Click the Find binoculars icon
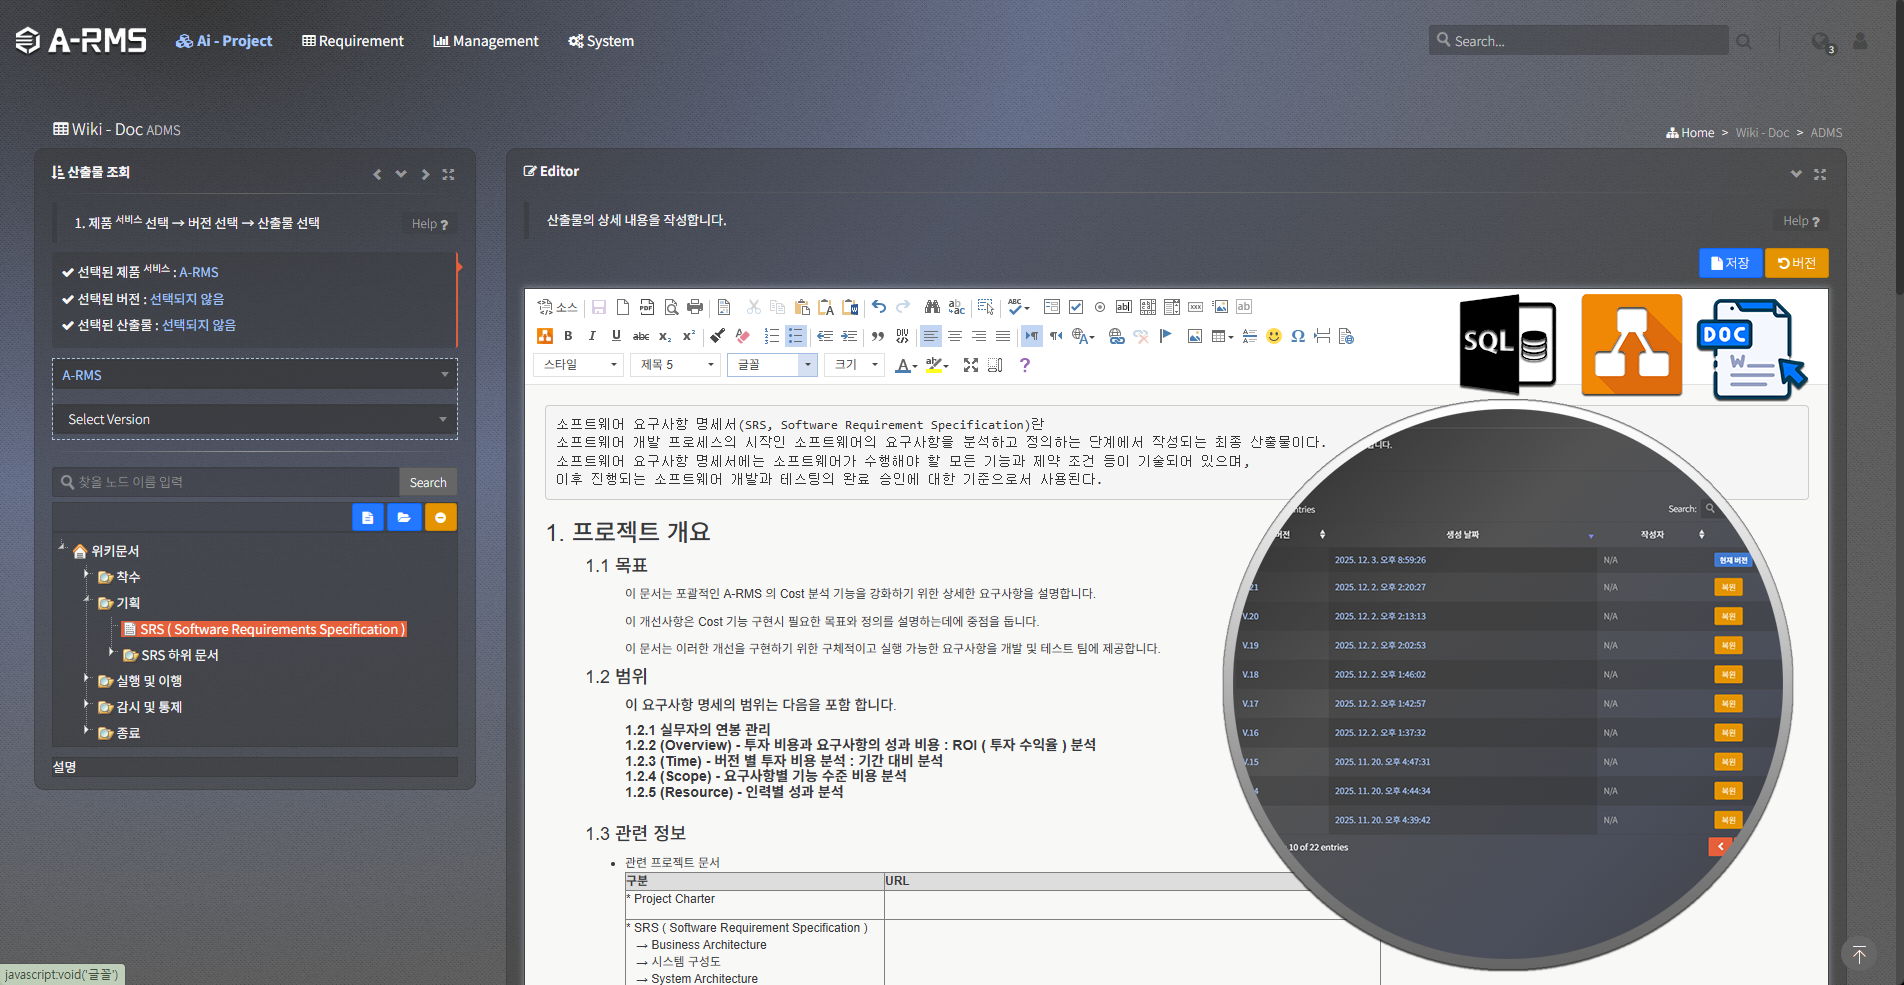 click(932, 307)
